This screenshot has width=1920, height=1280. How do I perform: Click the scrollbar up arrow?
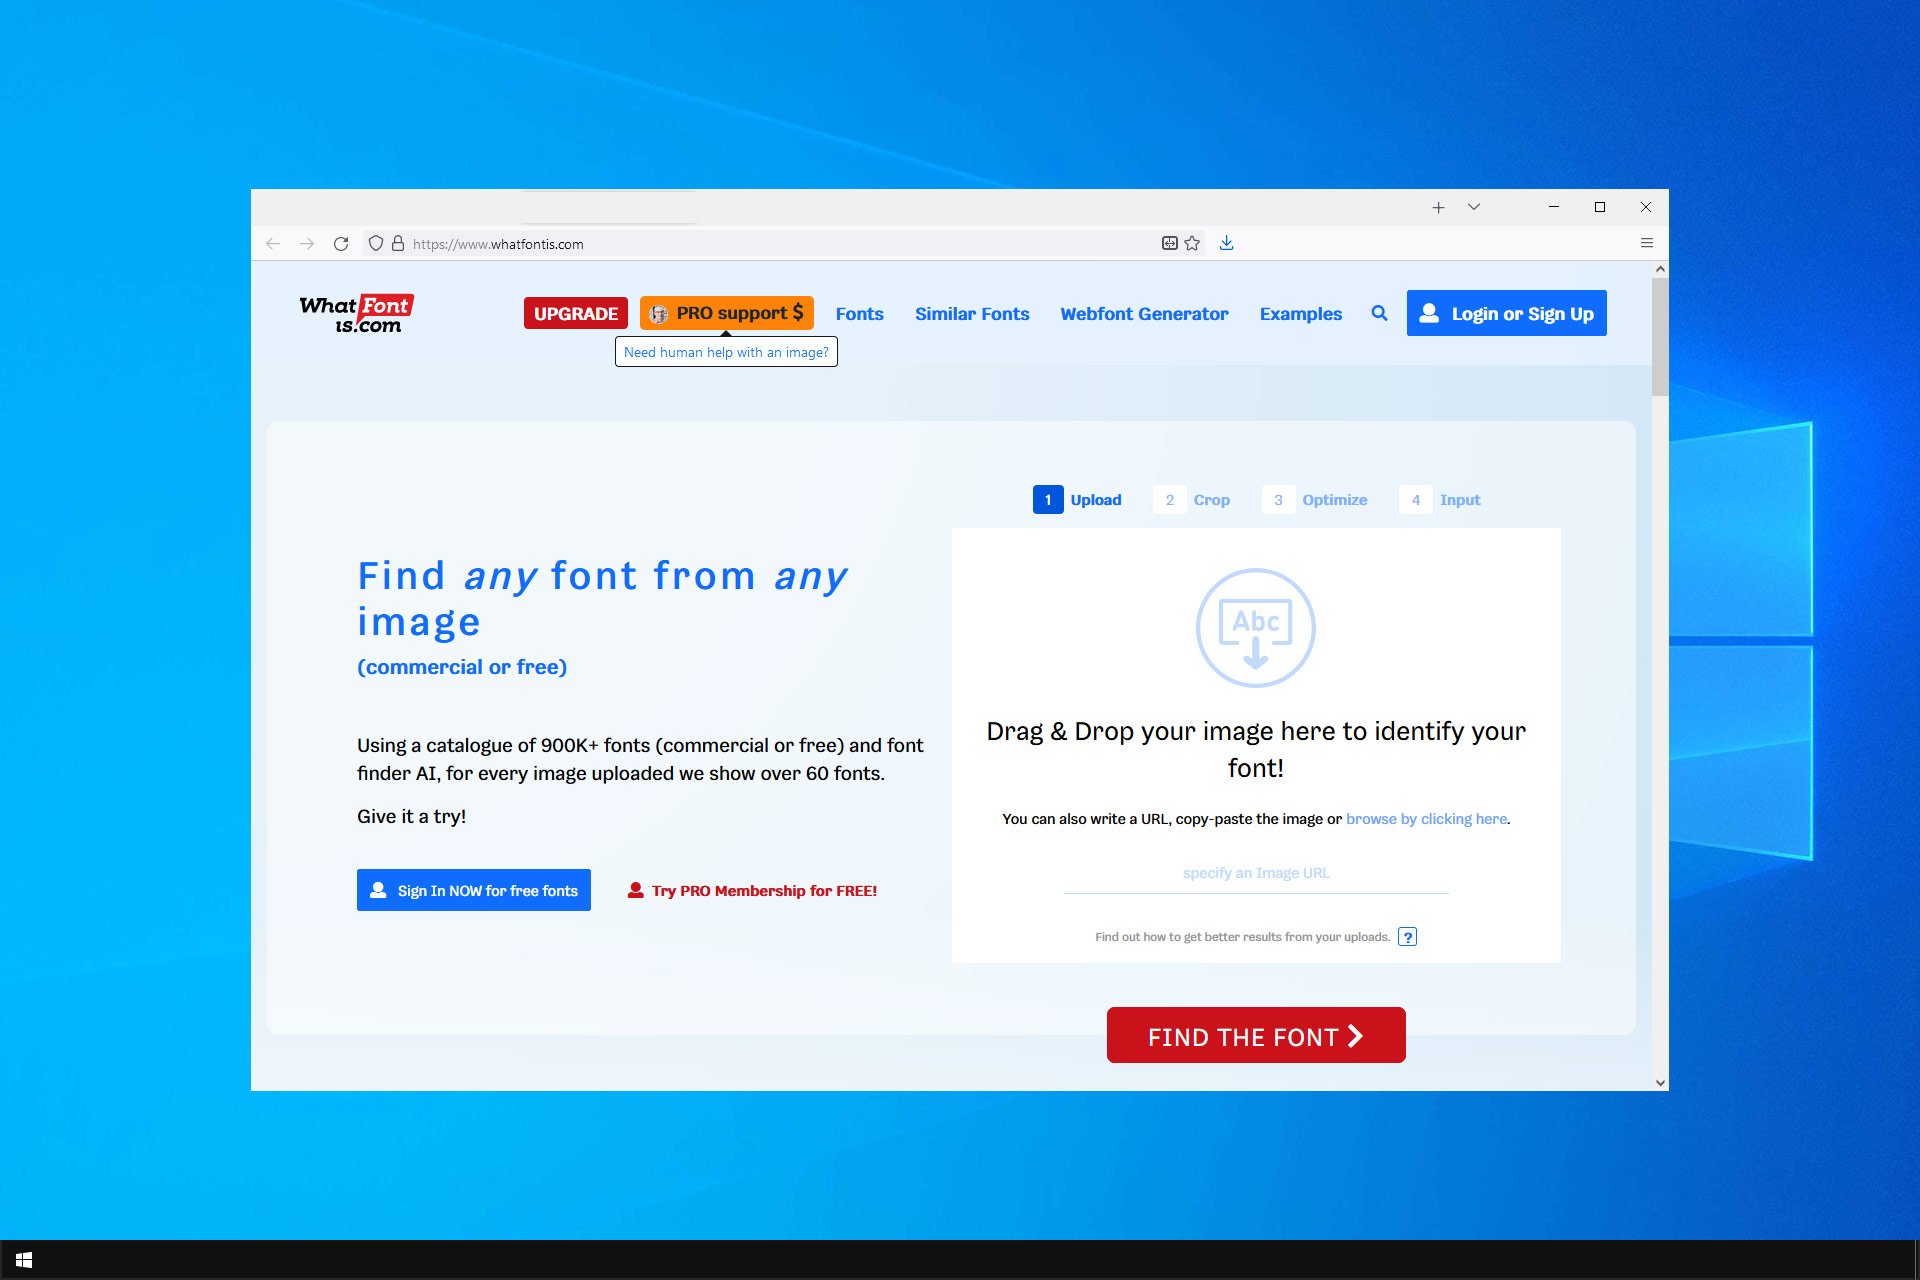click(1660, 269)
